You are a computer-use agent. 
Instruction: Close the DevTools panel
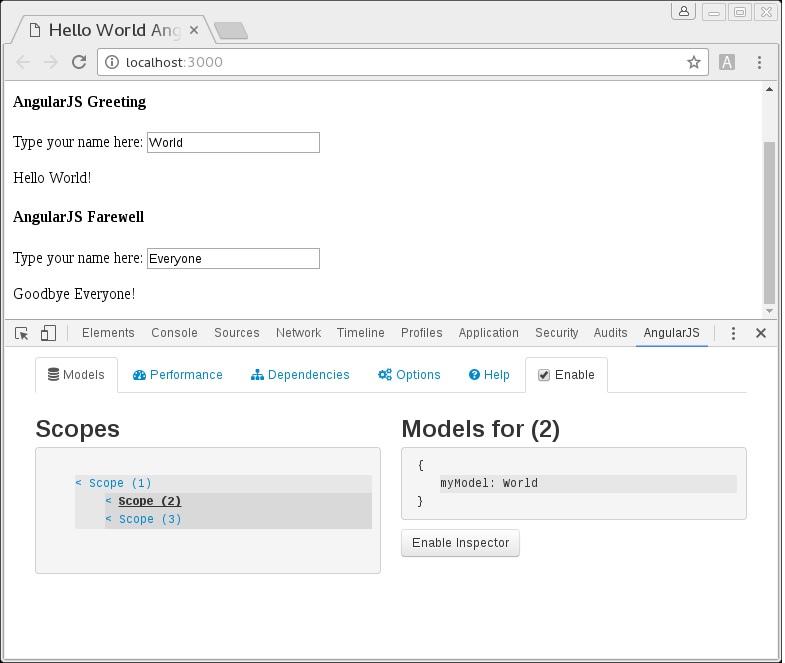point(760,333)
